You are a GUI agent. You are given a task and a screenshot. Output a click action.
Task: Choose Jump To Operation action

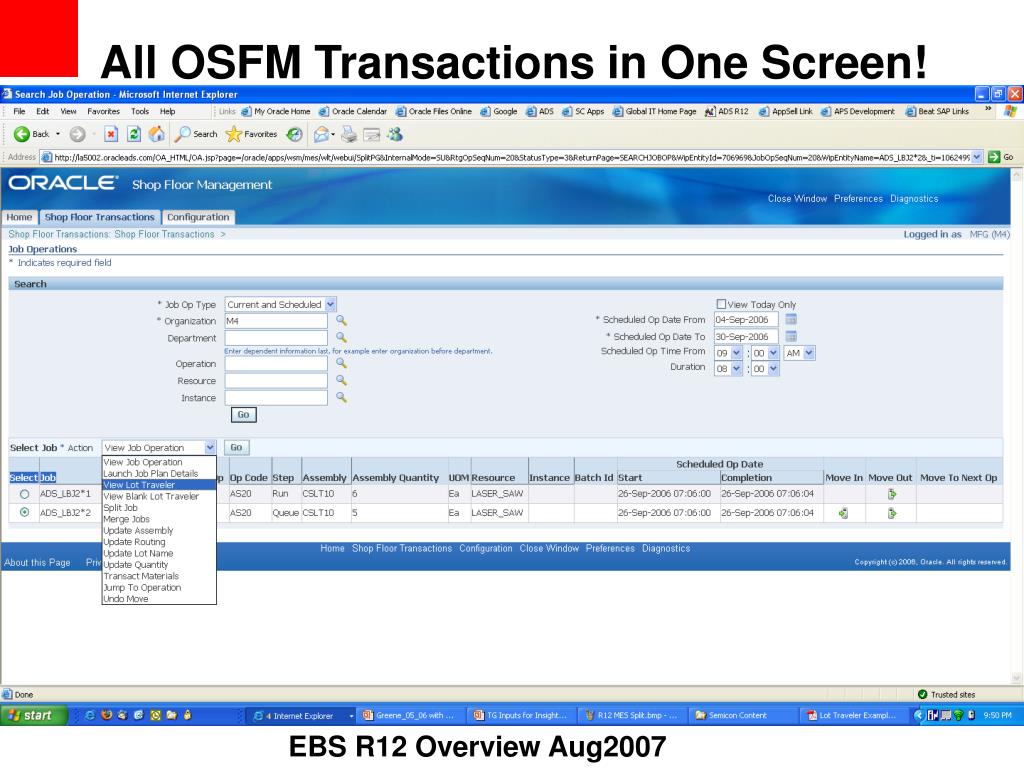coord(159,588)
